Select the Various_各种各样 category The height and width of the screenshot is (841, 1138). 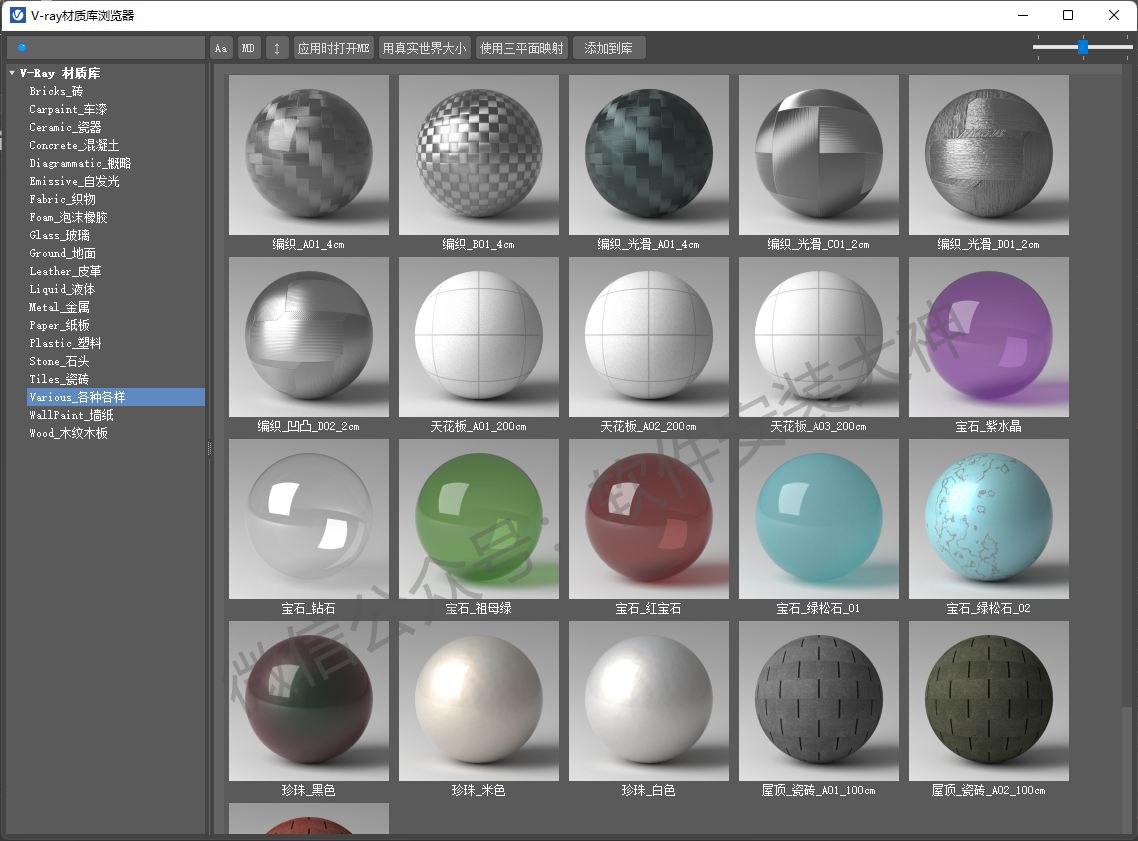click(115, 397)
